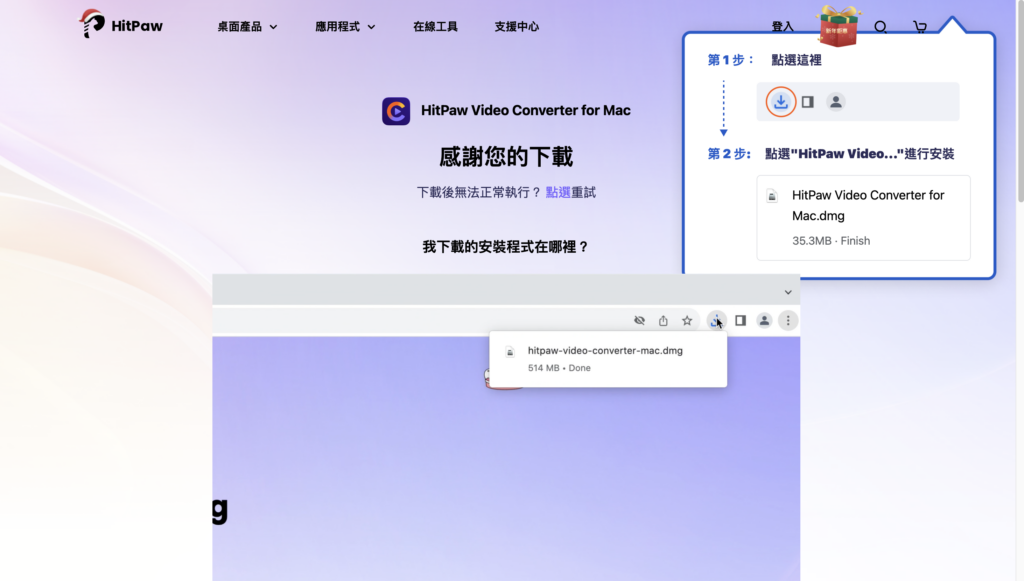This screenshot has height=581, width=1024.
Task: Open the search magnifier icon
Action: (x=880, y=27)
